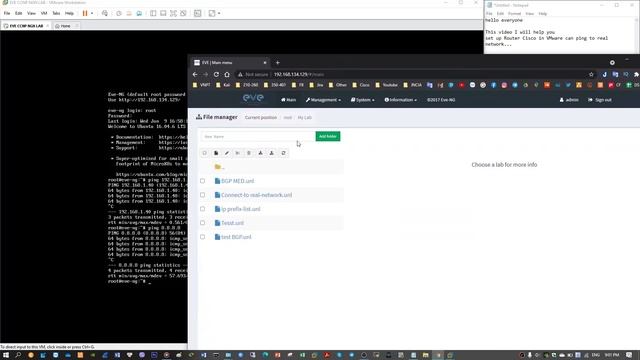Open a new browser tab with plus
640x360 pixels.
click(278, 62)
